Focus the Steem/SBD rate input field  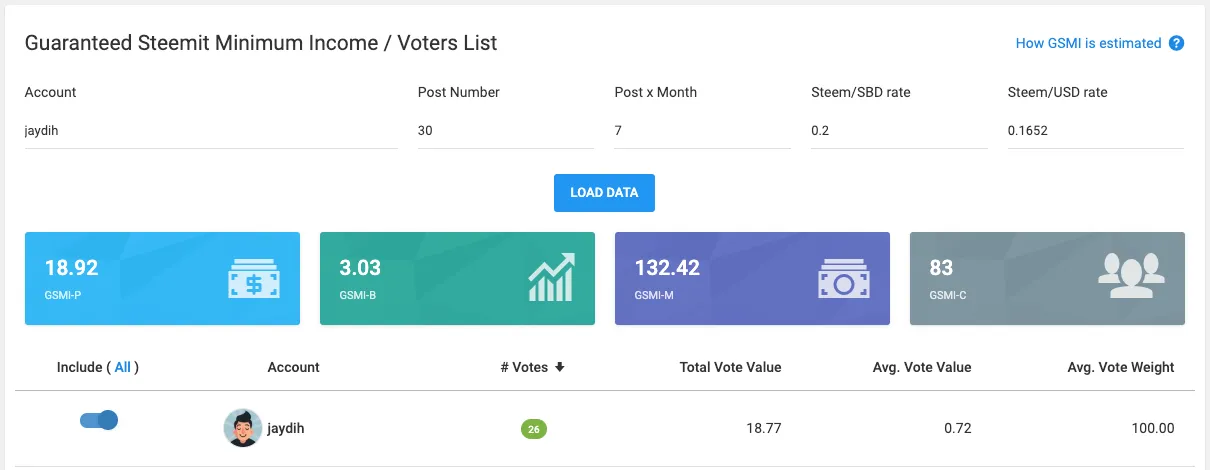click(899, 130)
